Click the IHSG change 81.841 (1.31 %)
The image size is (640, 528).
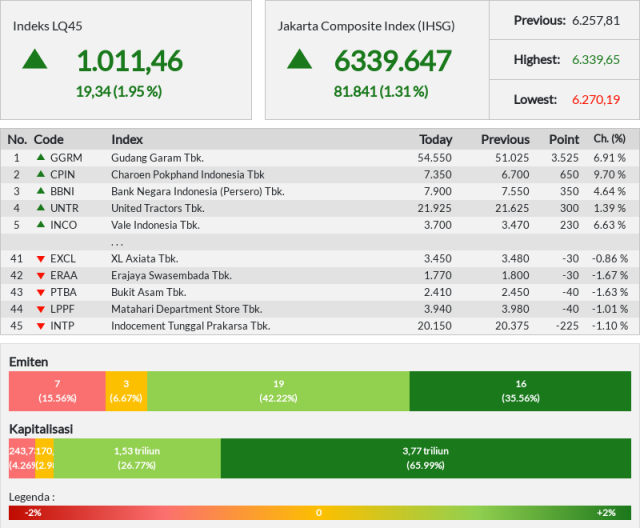[x=381, y=91]
